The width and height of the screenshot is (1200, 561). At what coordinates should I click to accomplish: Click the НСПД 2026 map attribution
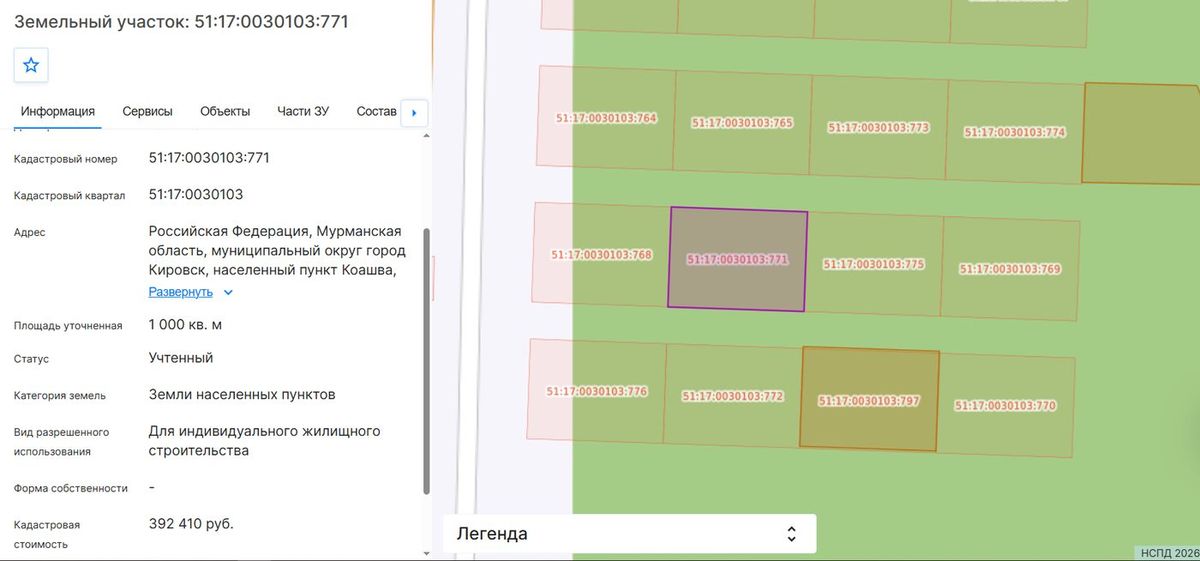click(1168, 552)
